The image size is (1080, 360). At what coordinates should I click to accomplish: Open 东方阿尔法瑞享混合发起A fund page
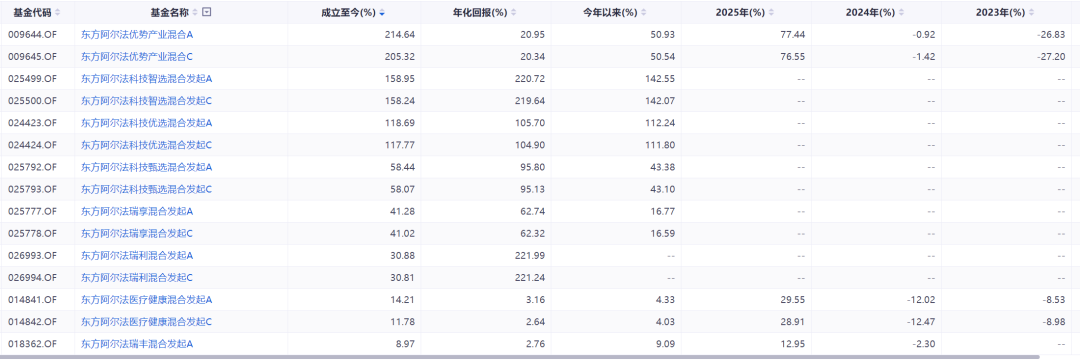[x=137, y=211]
